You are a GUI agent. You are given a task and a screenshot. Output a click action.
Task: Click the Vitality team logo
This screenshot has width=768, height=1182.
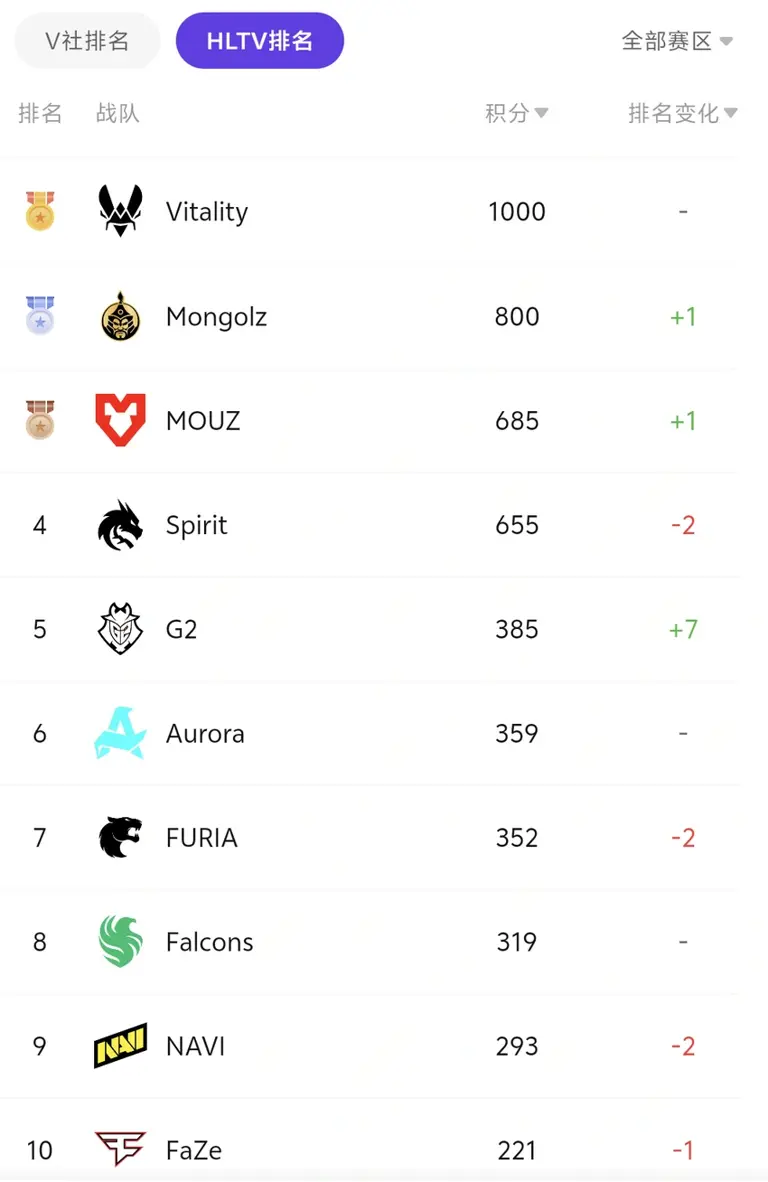point(120,211)
